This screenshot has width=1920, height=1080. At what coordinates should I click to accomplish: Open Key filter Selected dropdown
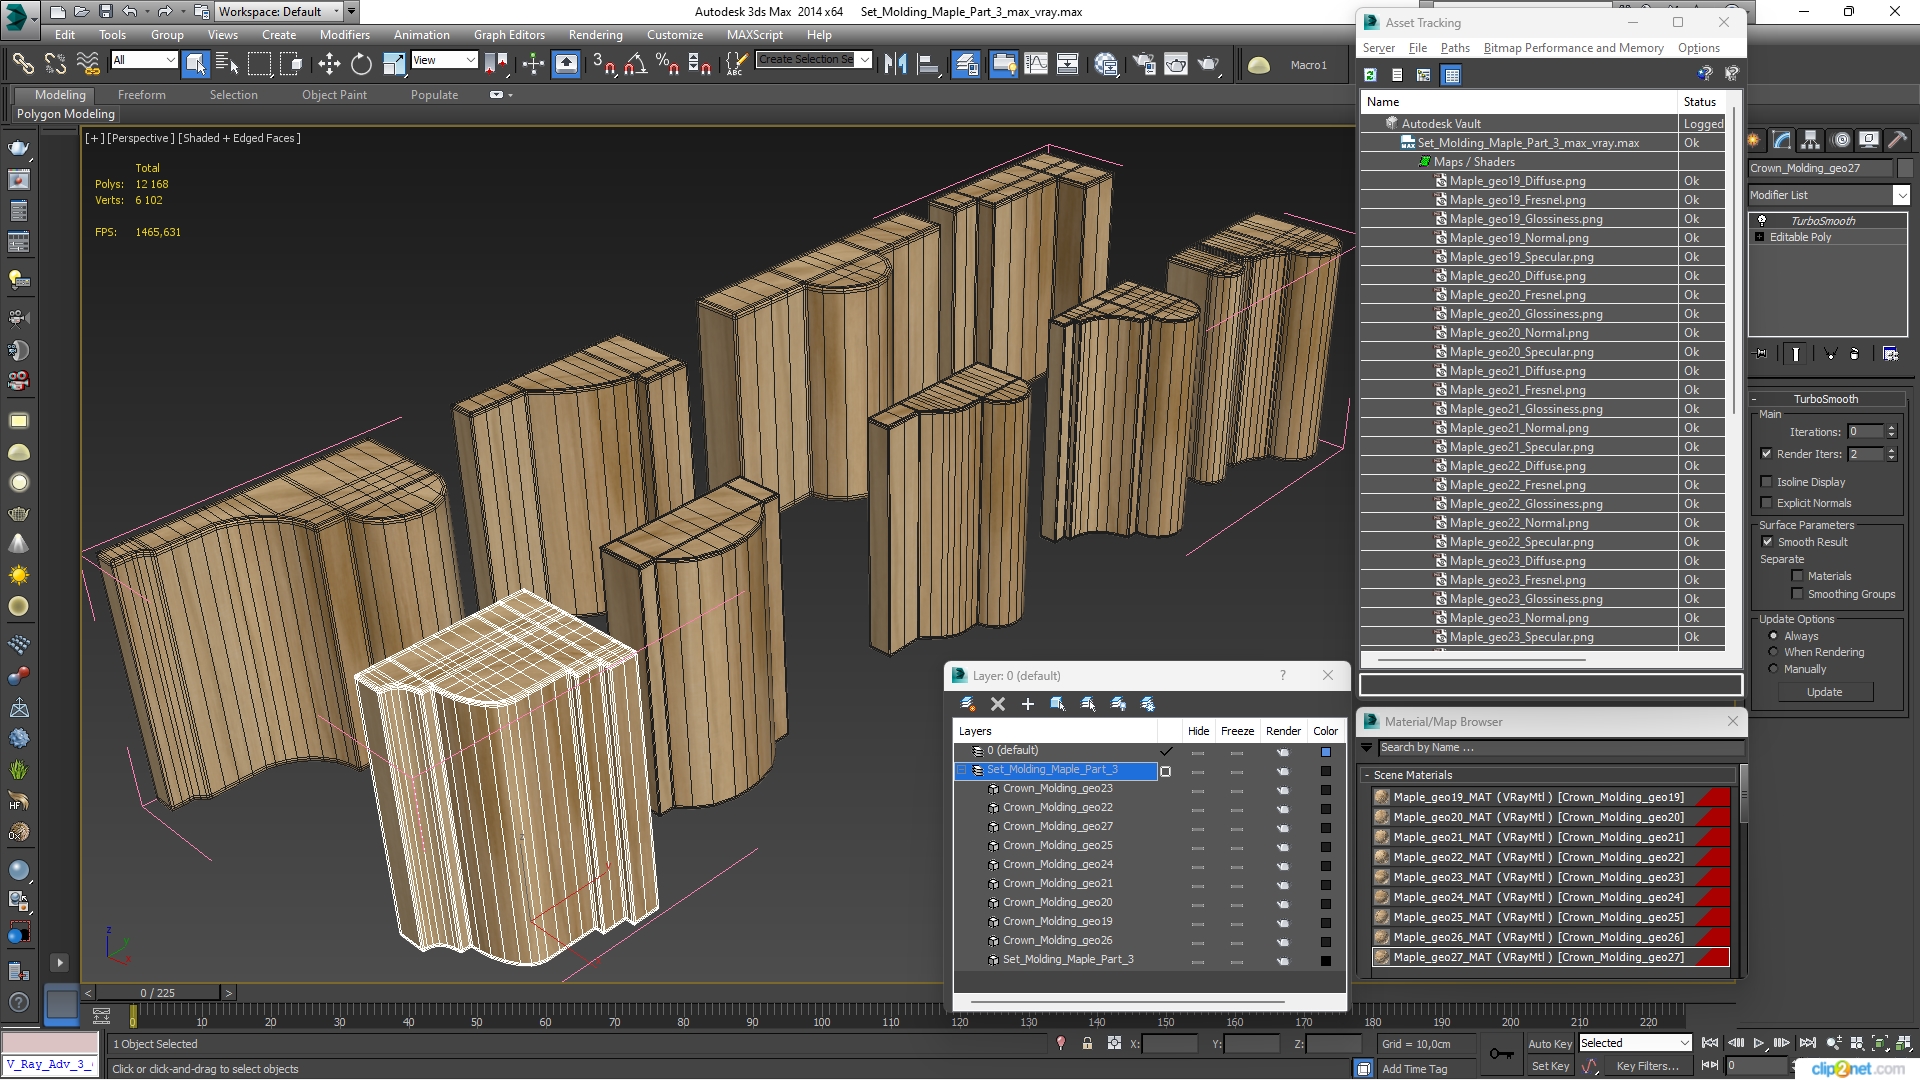click(x=1634, y=1043)
